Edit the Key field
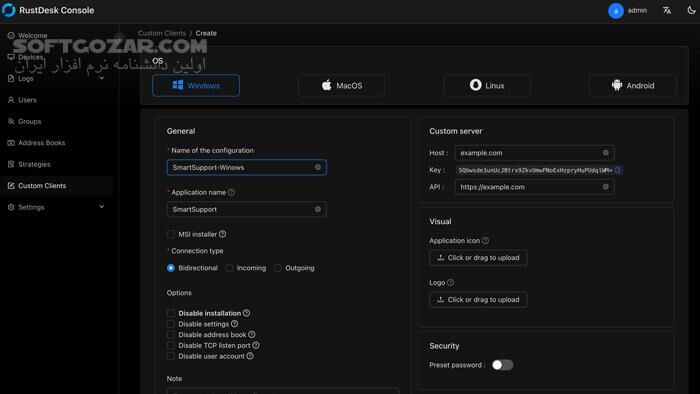The width and height of the screenshot is (700, 394). (535, 170)
